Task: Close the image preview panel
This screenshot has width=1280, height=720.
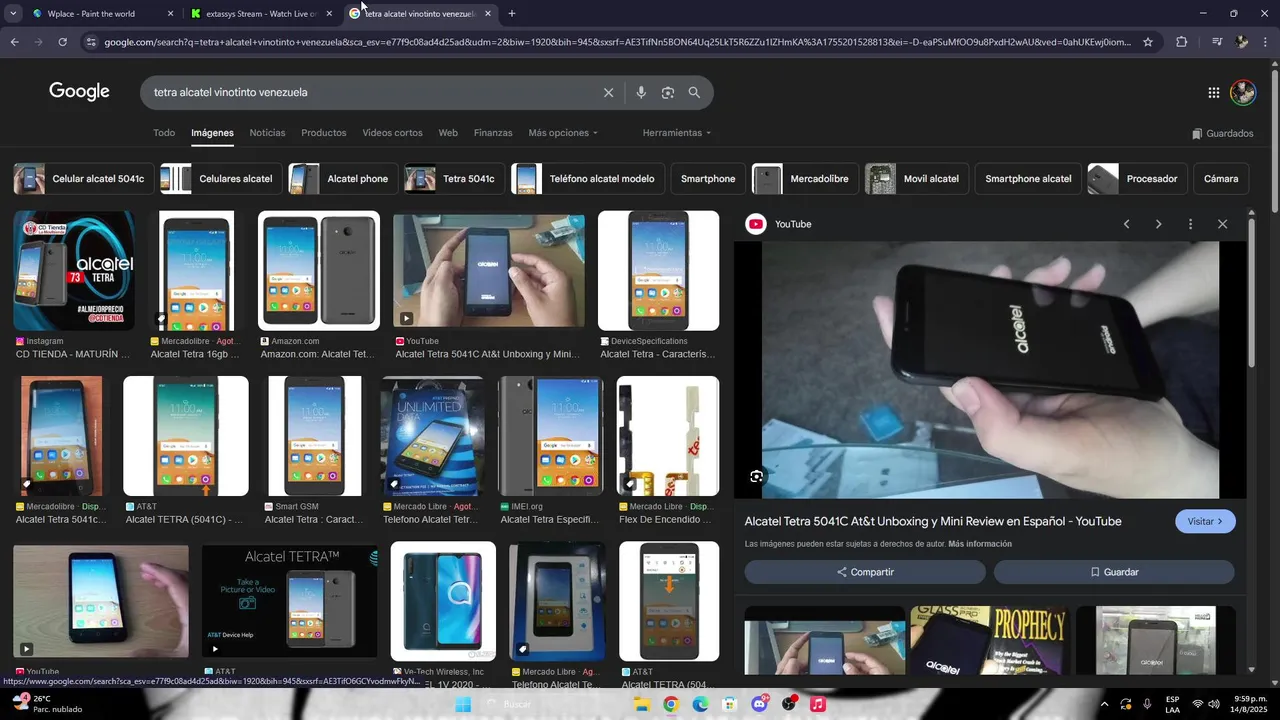Action: click(x=1222, y=224)
